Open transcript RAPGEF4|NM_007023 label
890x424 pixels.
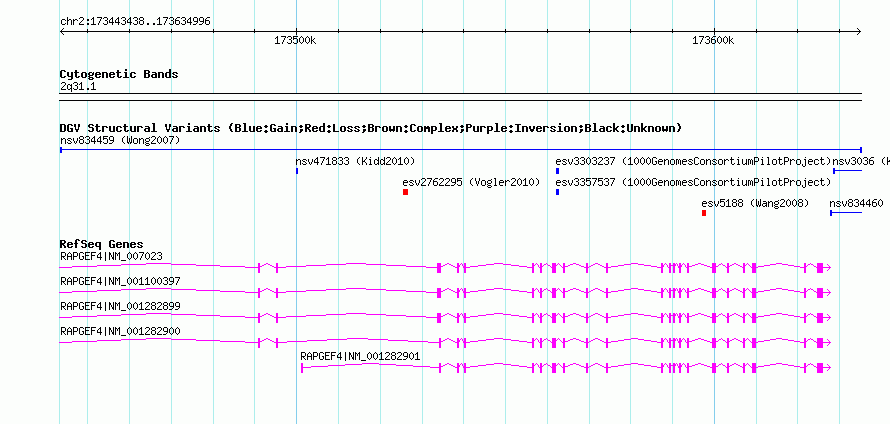(111, 257)
